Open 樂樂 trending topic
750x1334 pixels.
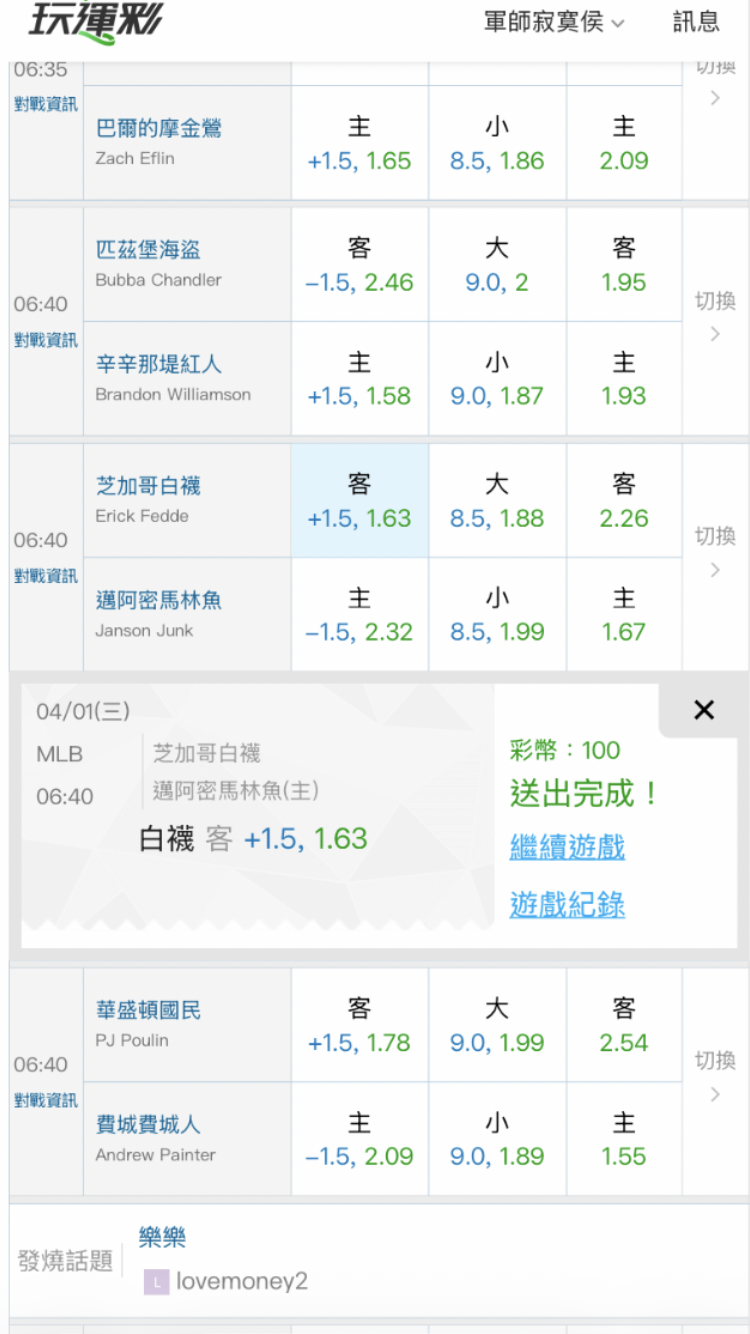coord(162,1237)
